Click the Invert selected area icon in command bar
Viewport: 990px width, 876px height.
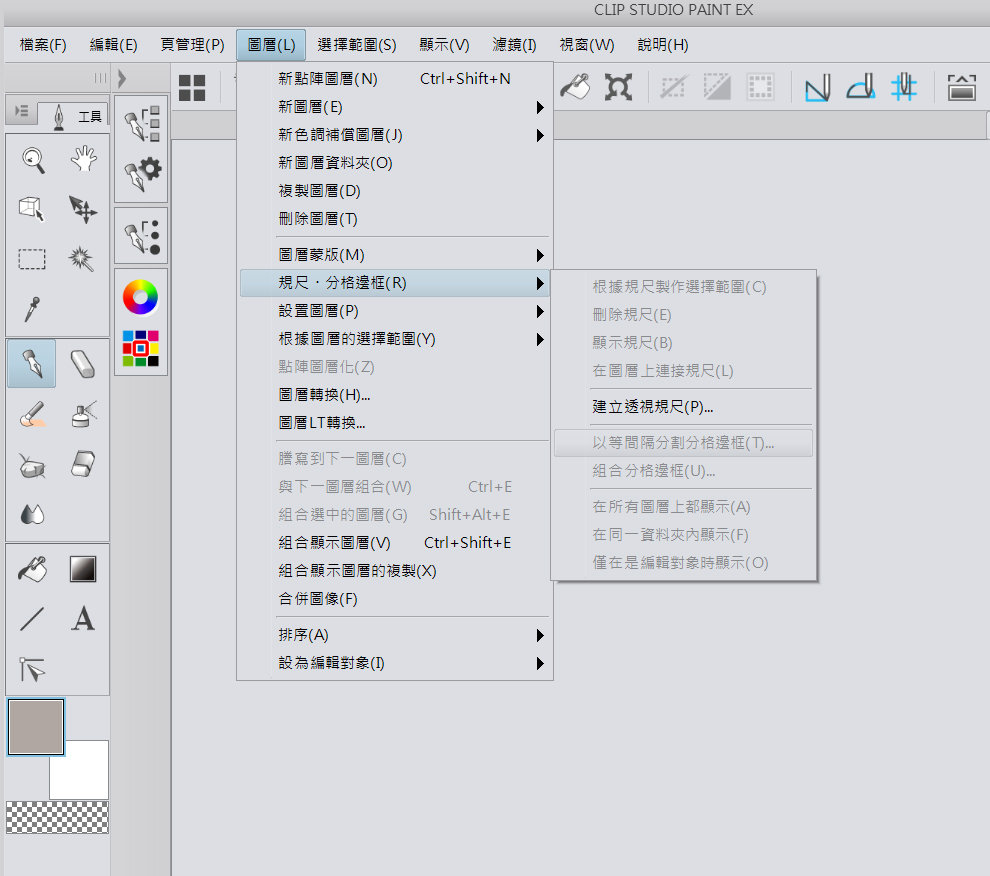(717, 87)
